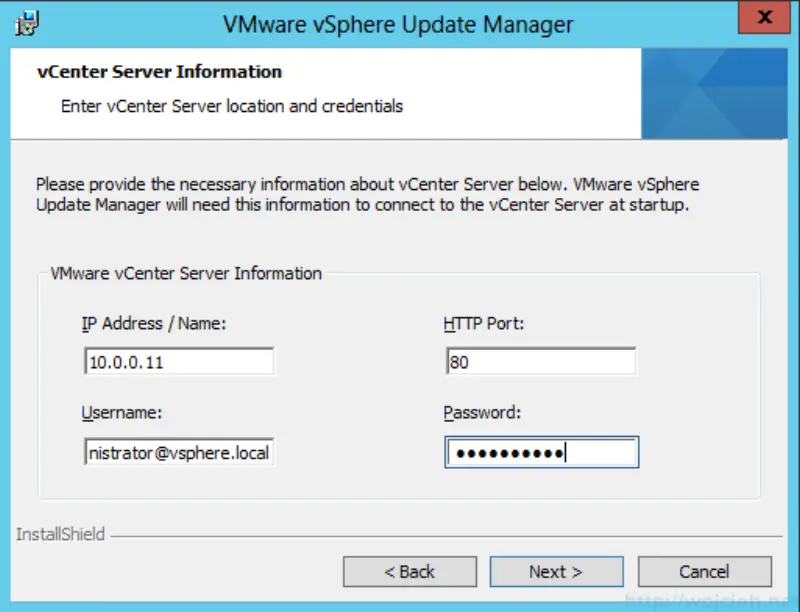Click the vCenter Server Information heading
This screenshot has width=800, height=612.
coord(160,72)
